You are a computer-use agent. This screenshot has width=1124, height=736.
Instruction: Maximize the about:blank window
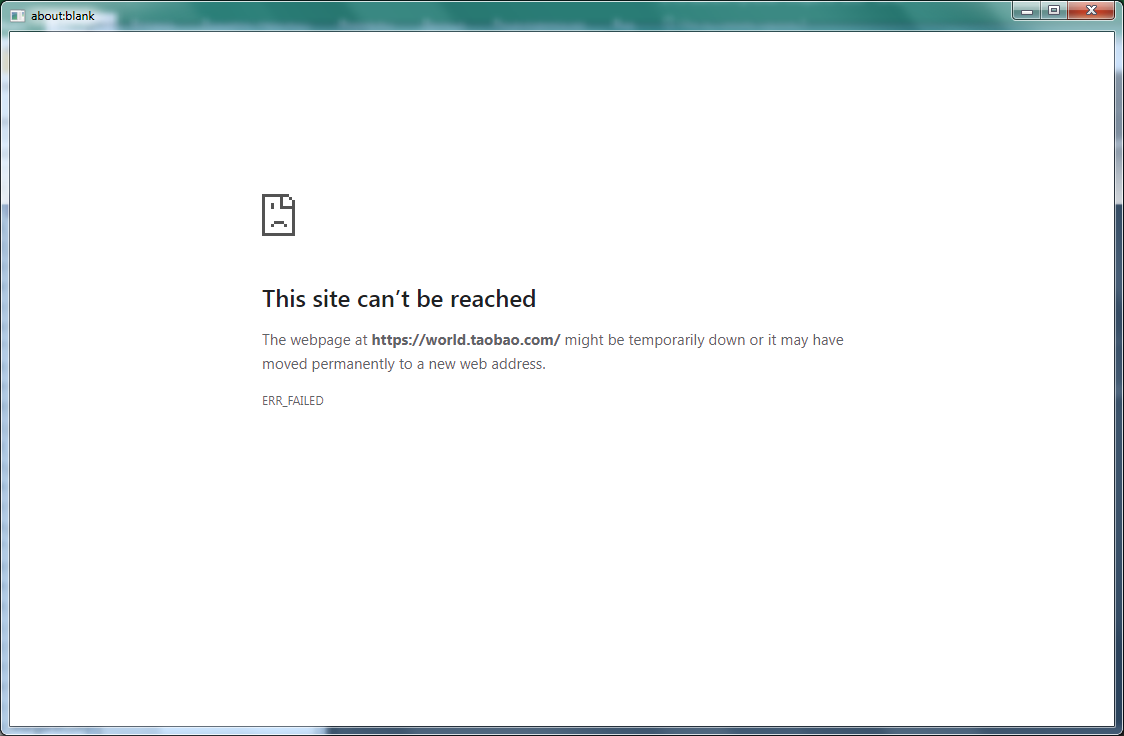tap(1054, 11)
